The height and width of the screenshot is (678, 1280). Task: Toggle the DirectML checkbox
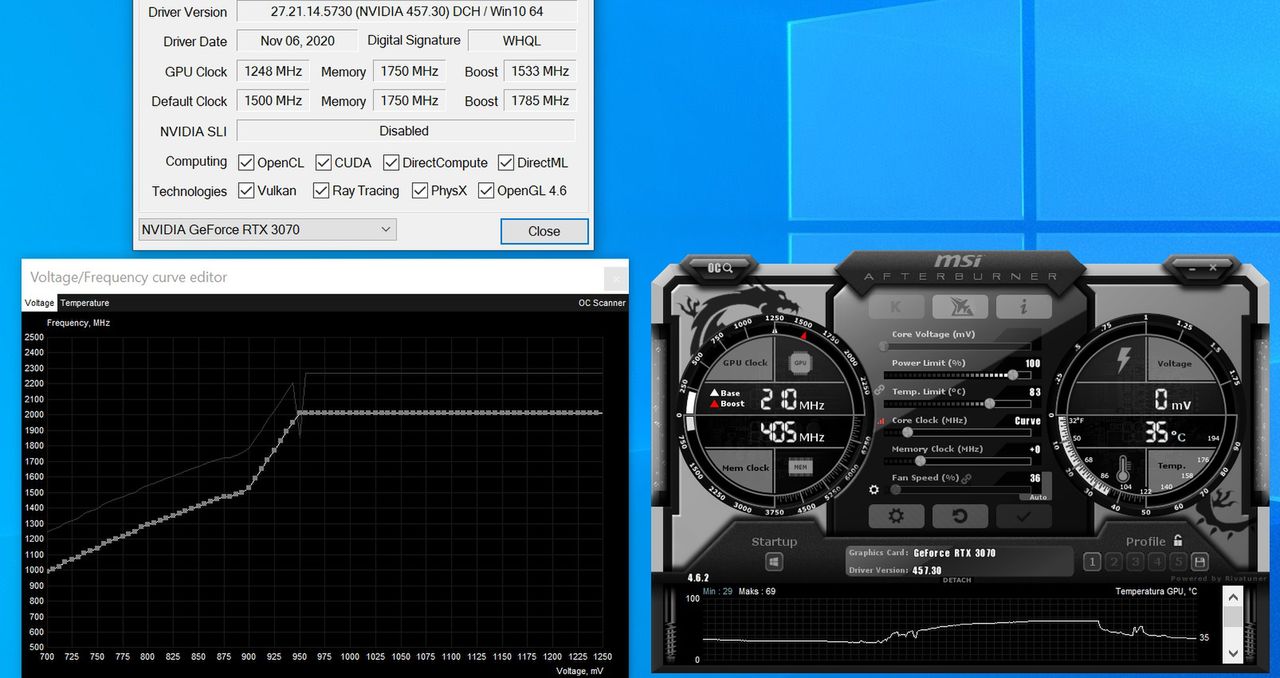pyautogui.click(x=506, y=162)
